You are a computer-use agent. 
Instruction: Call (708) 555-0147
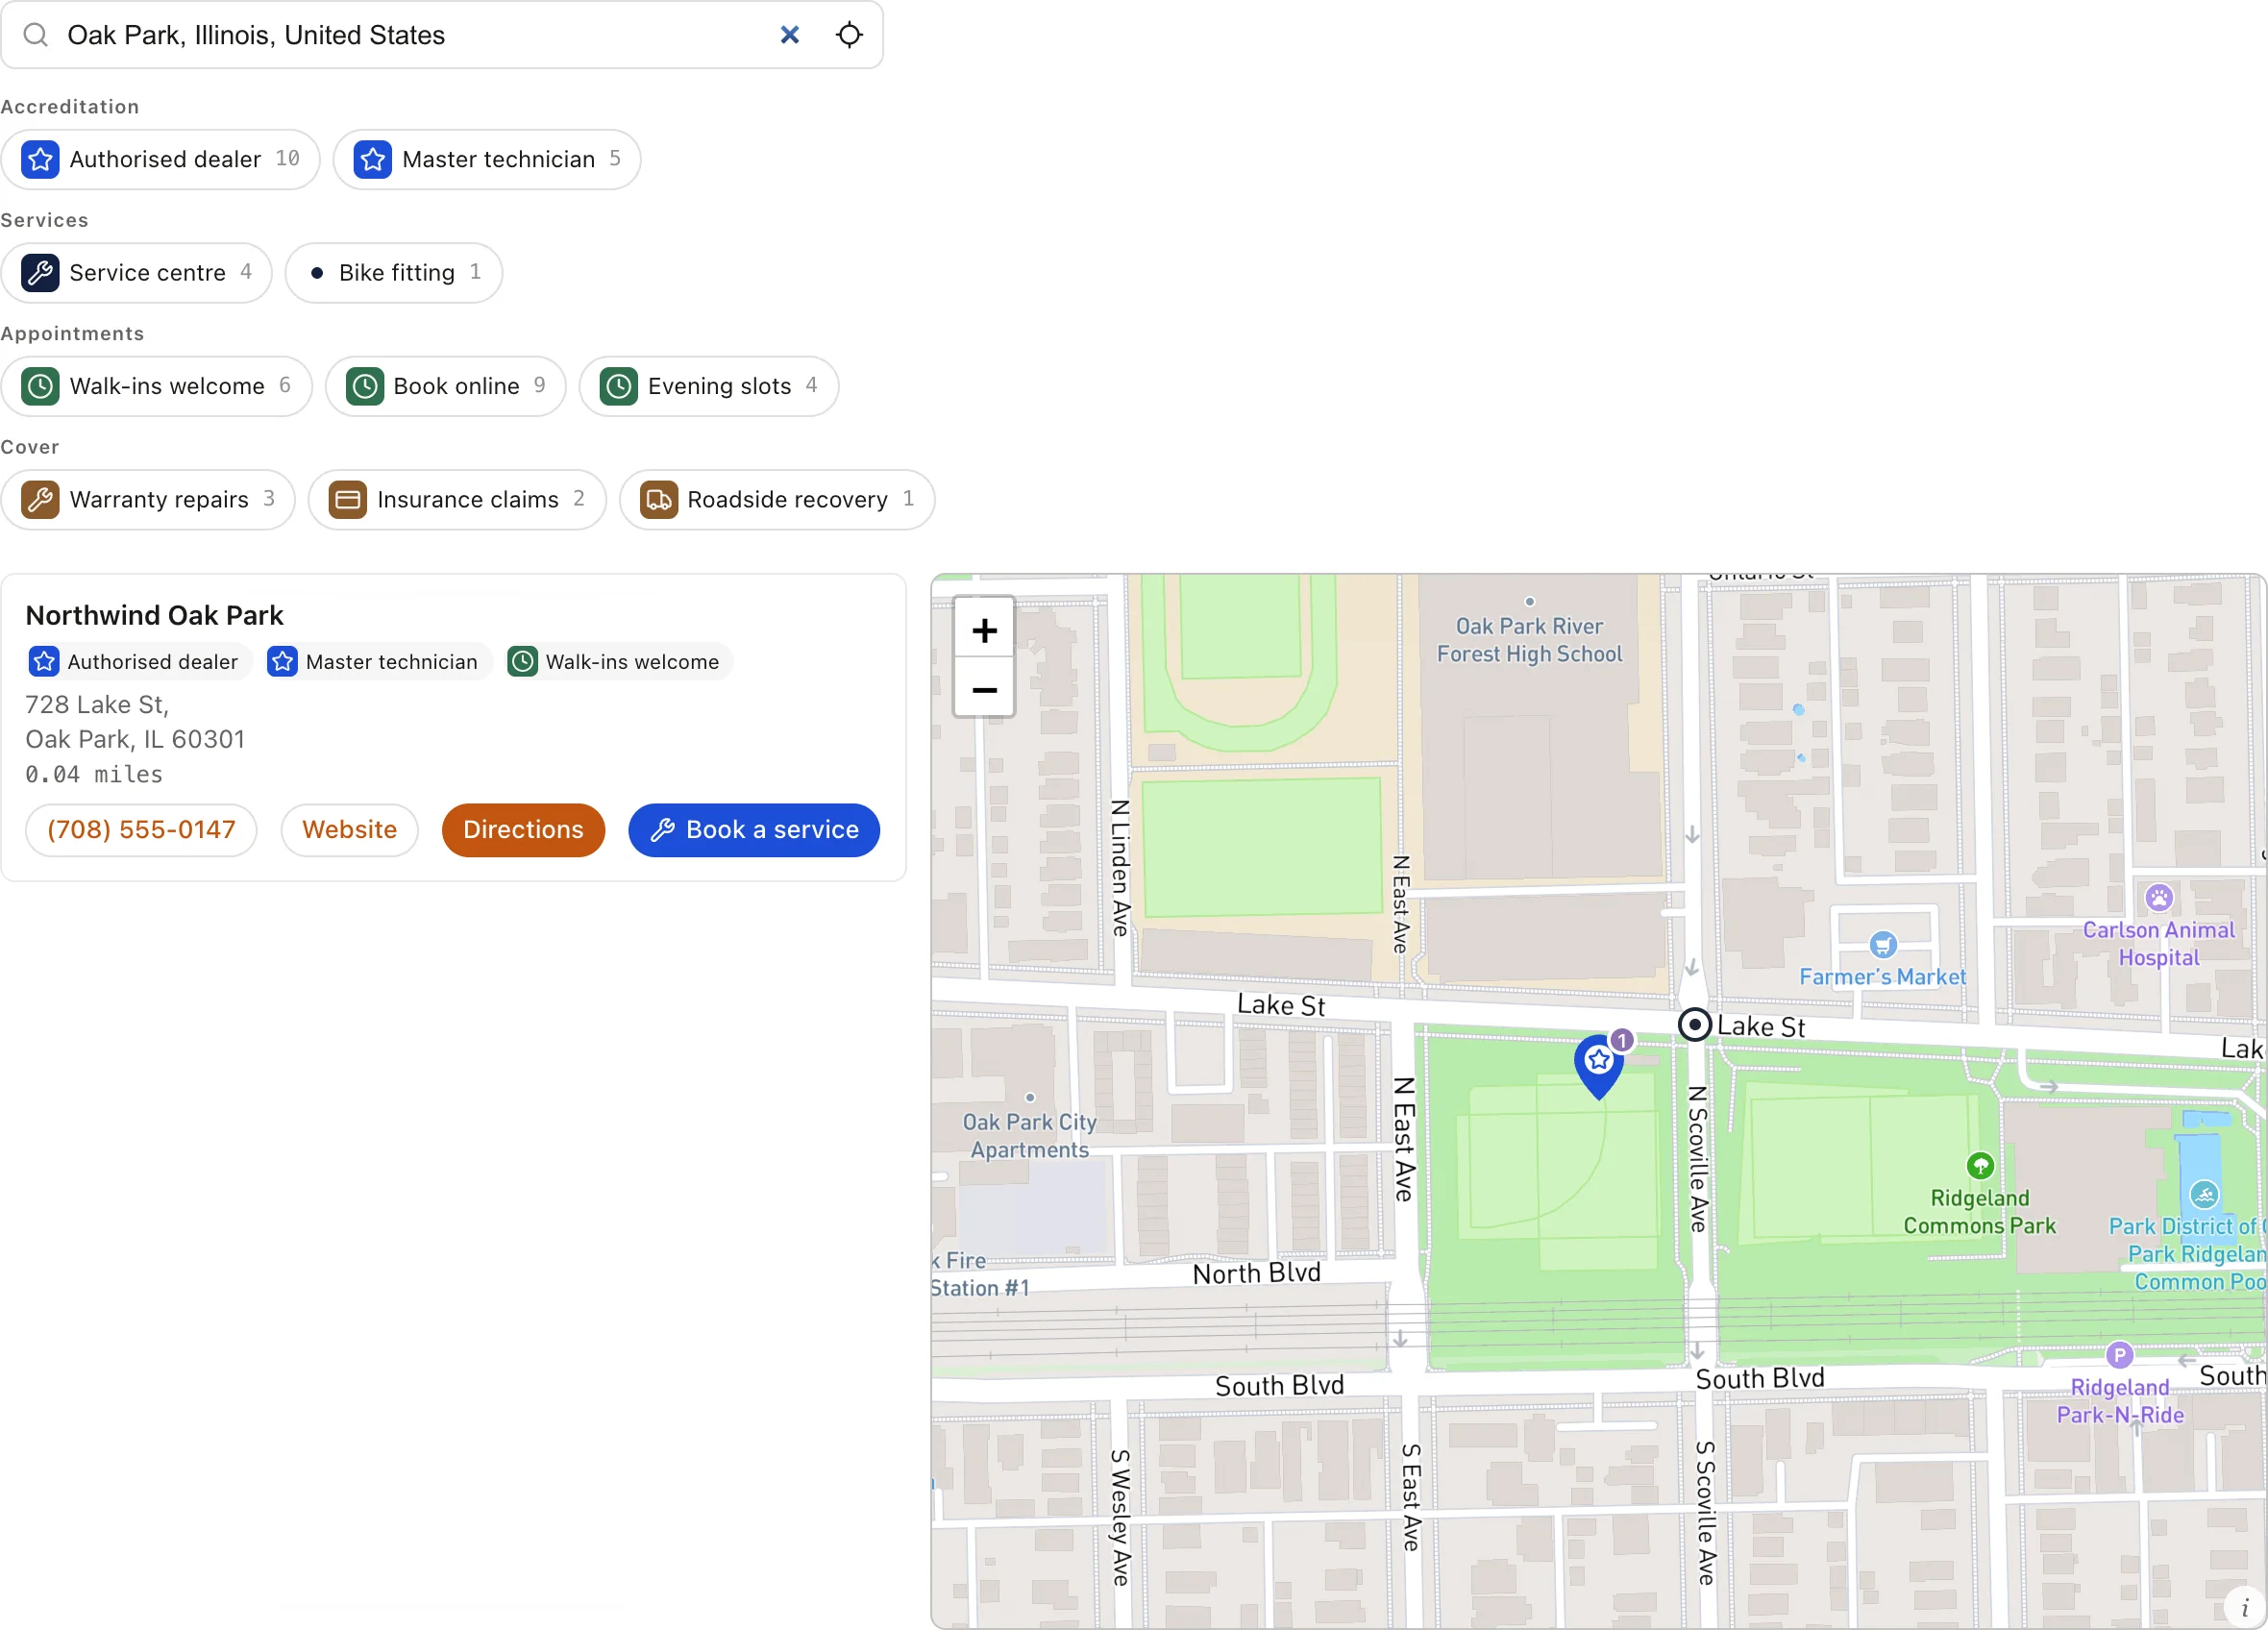pos(141,830)
